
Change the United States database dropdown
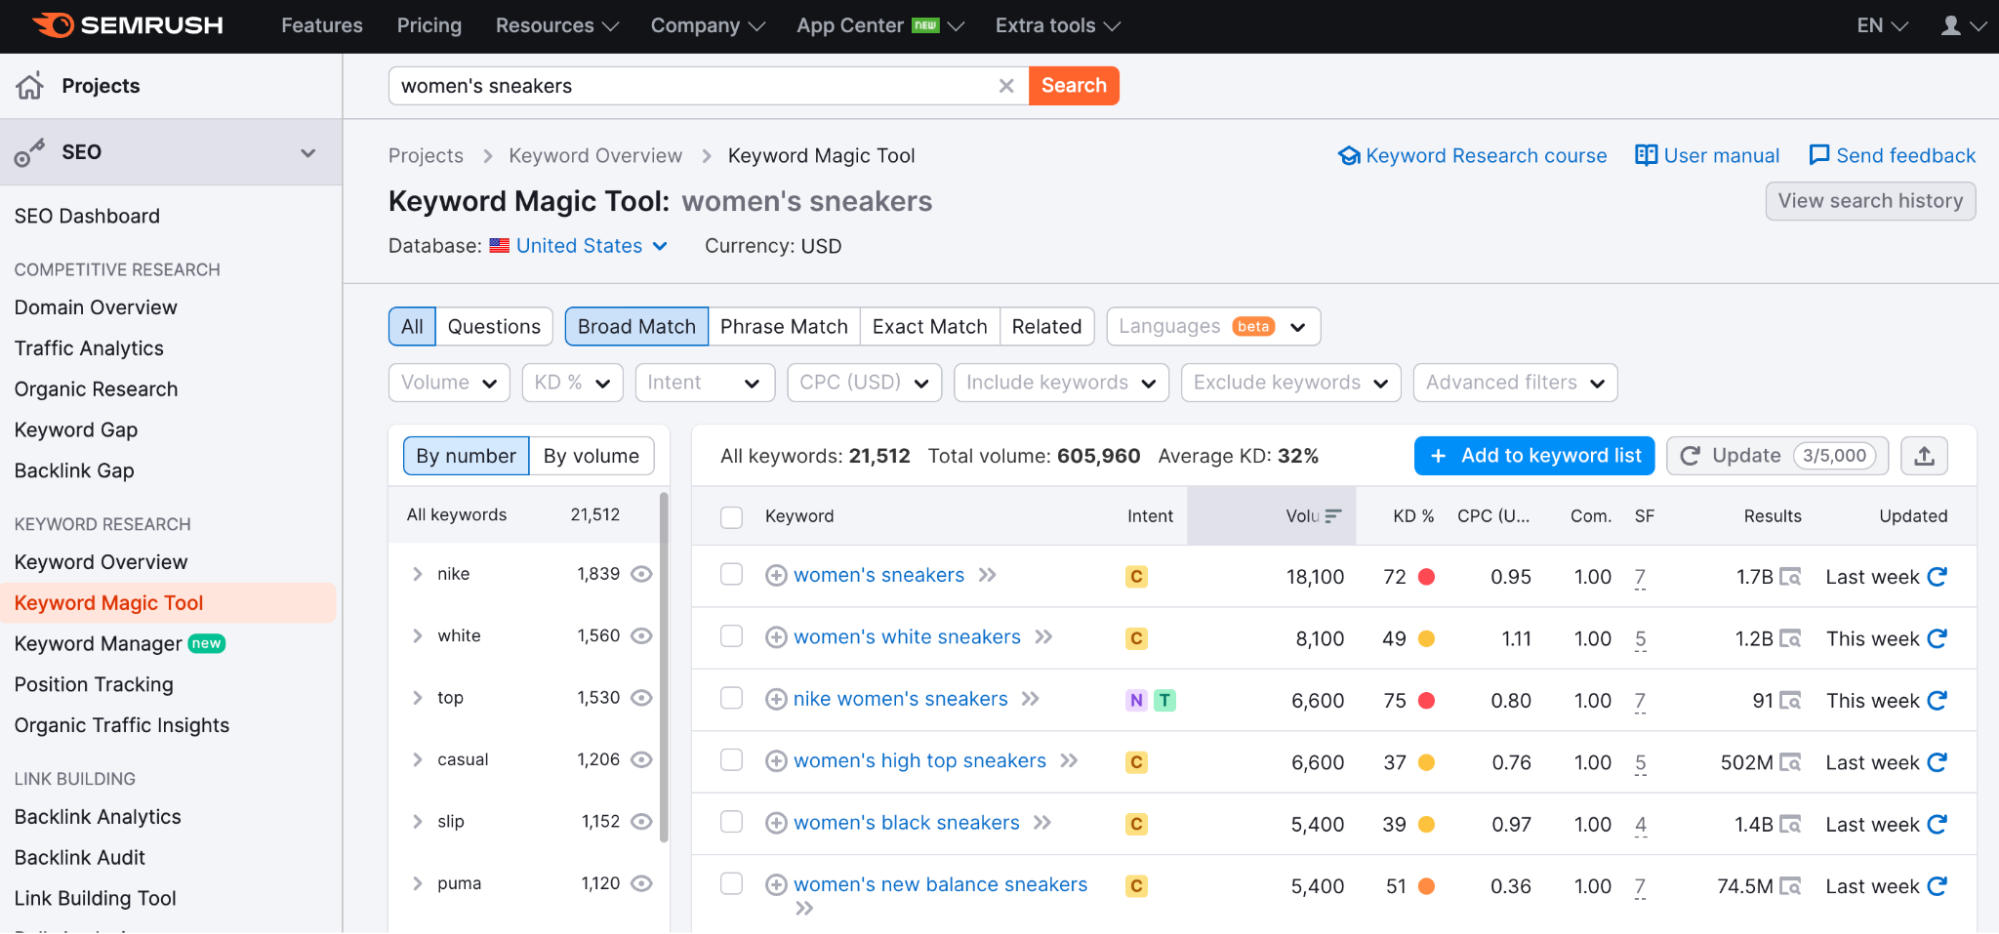[x=591, y=246]
